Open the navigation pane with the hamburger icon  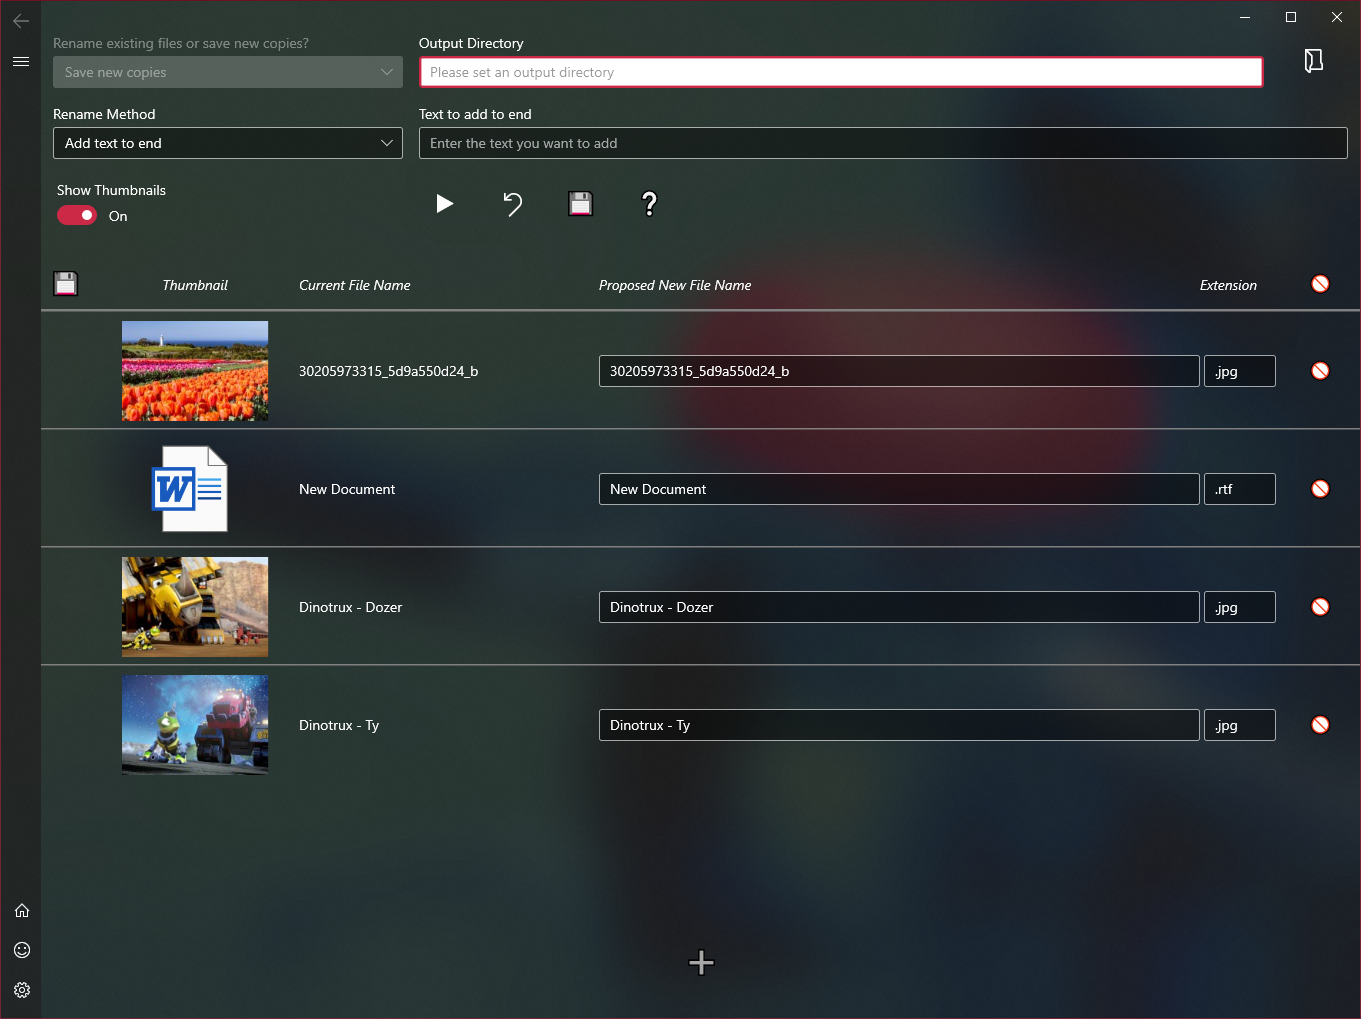coord(21,61)
